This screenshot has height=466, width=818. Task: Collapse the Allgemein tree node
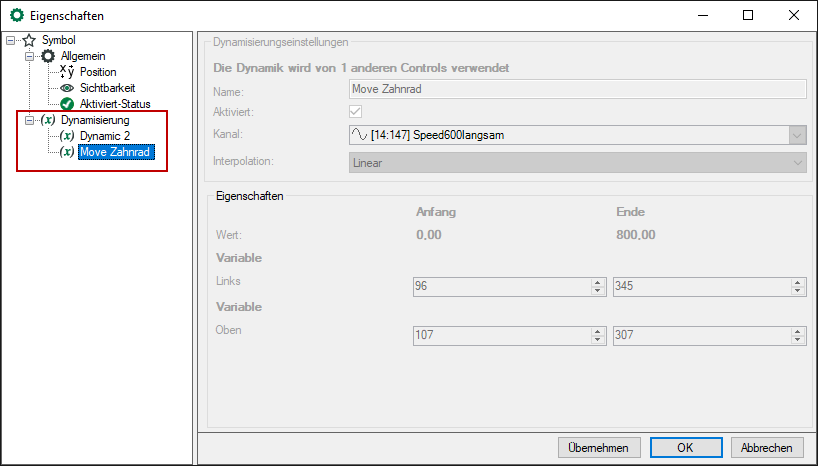coord(30,56)
